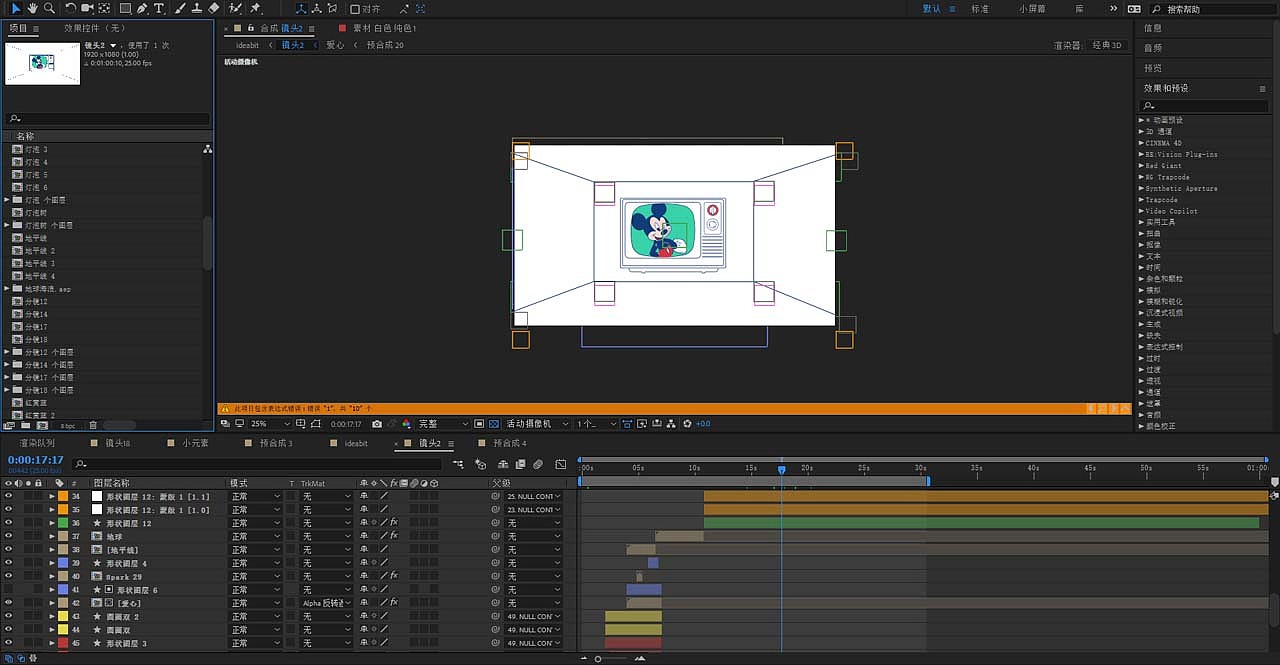Select the Unified Camera tool
Screen dimensions: 1280x665
[x=87, y=8]
